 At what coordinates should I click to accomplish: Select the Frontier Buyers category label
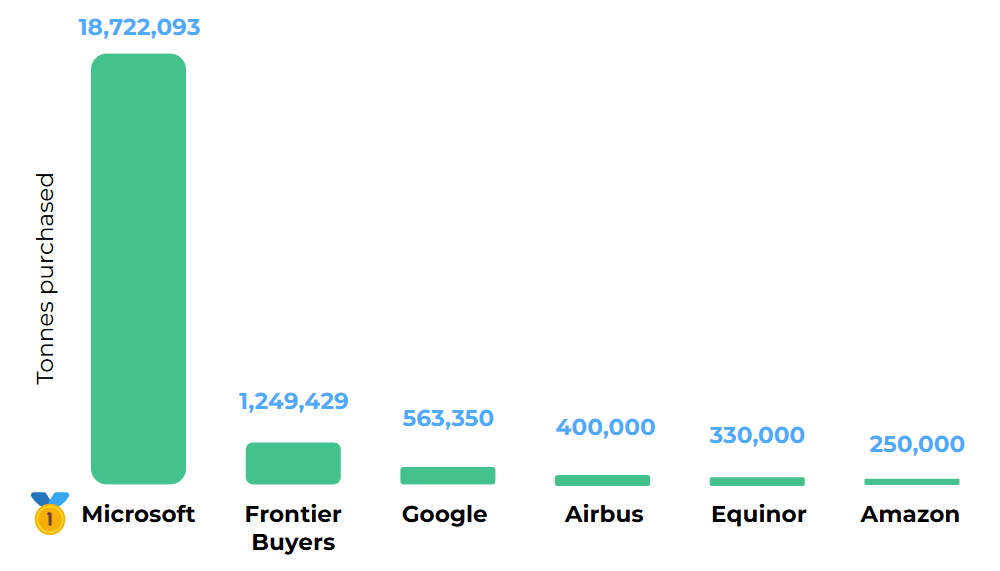pos(293,528)
